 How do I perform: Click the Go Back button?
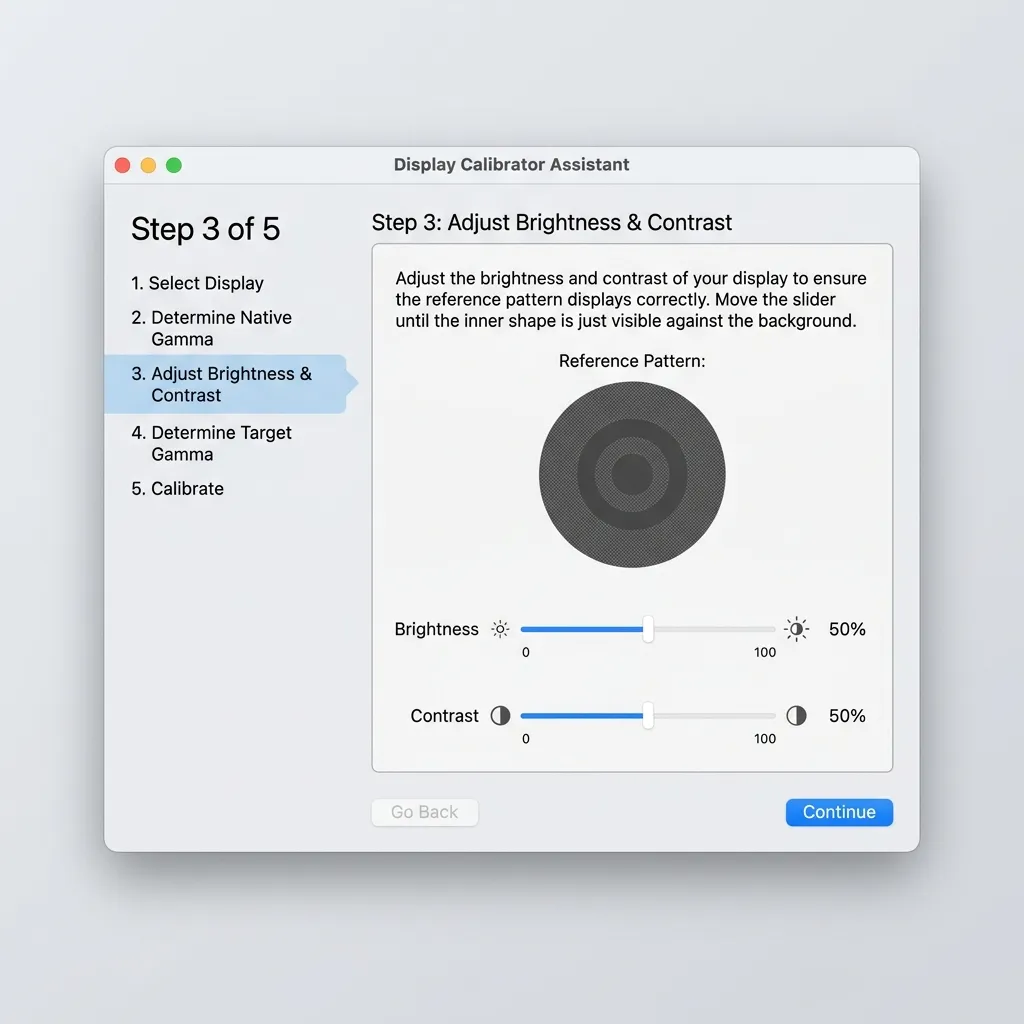[x=424, y=812]
